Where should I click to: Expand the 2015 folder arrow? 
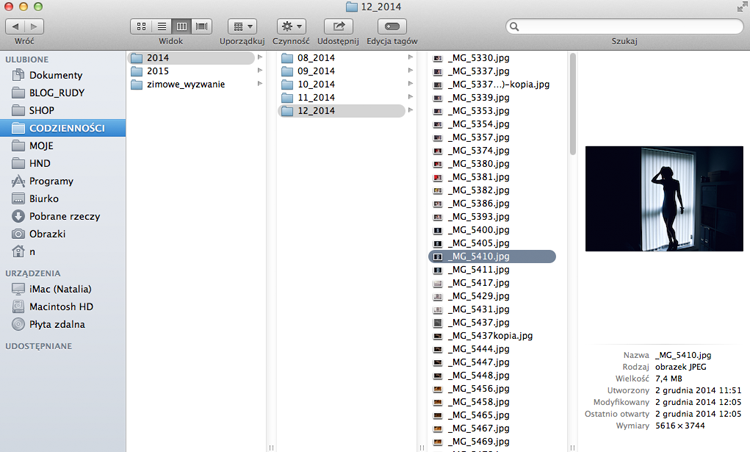pyautogui.click(x=260, y=70)
